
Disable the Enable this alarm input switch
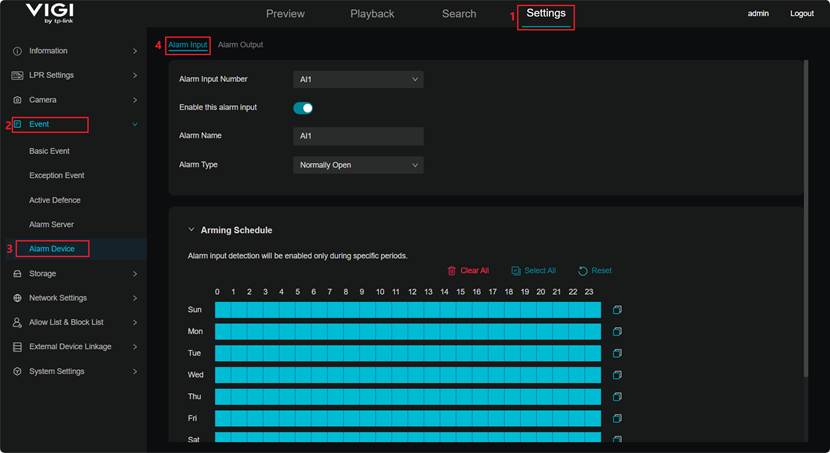tap(303, 108)
